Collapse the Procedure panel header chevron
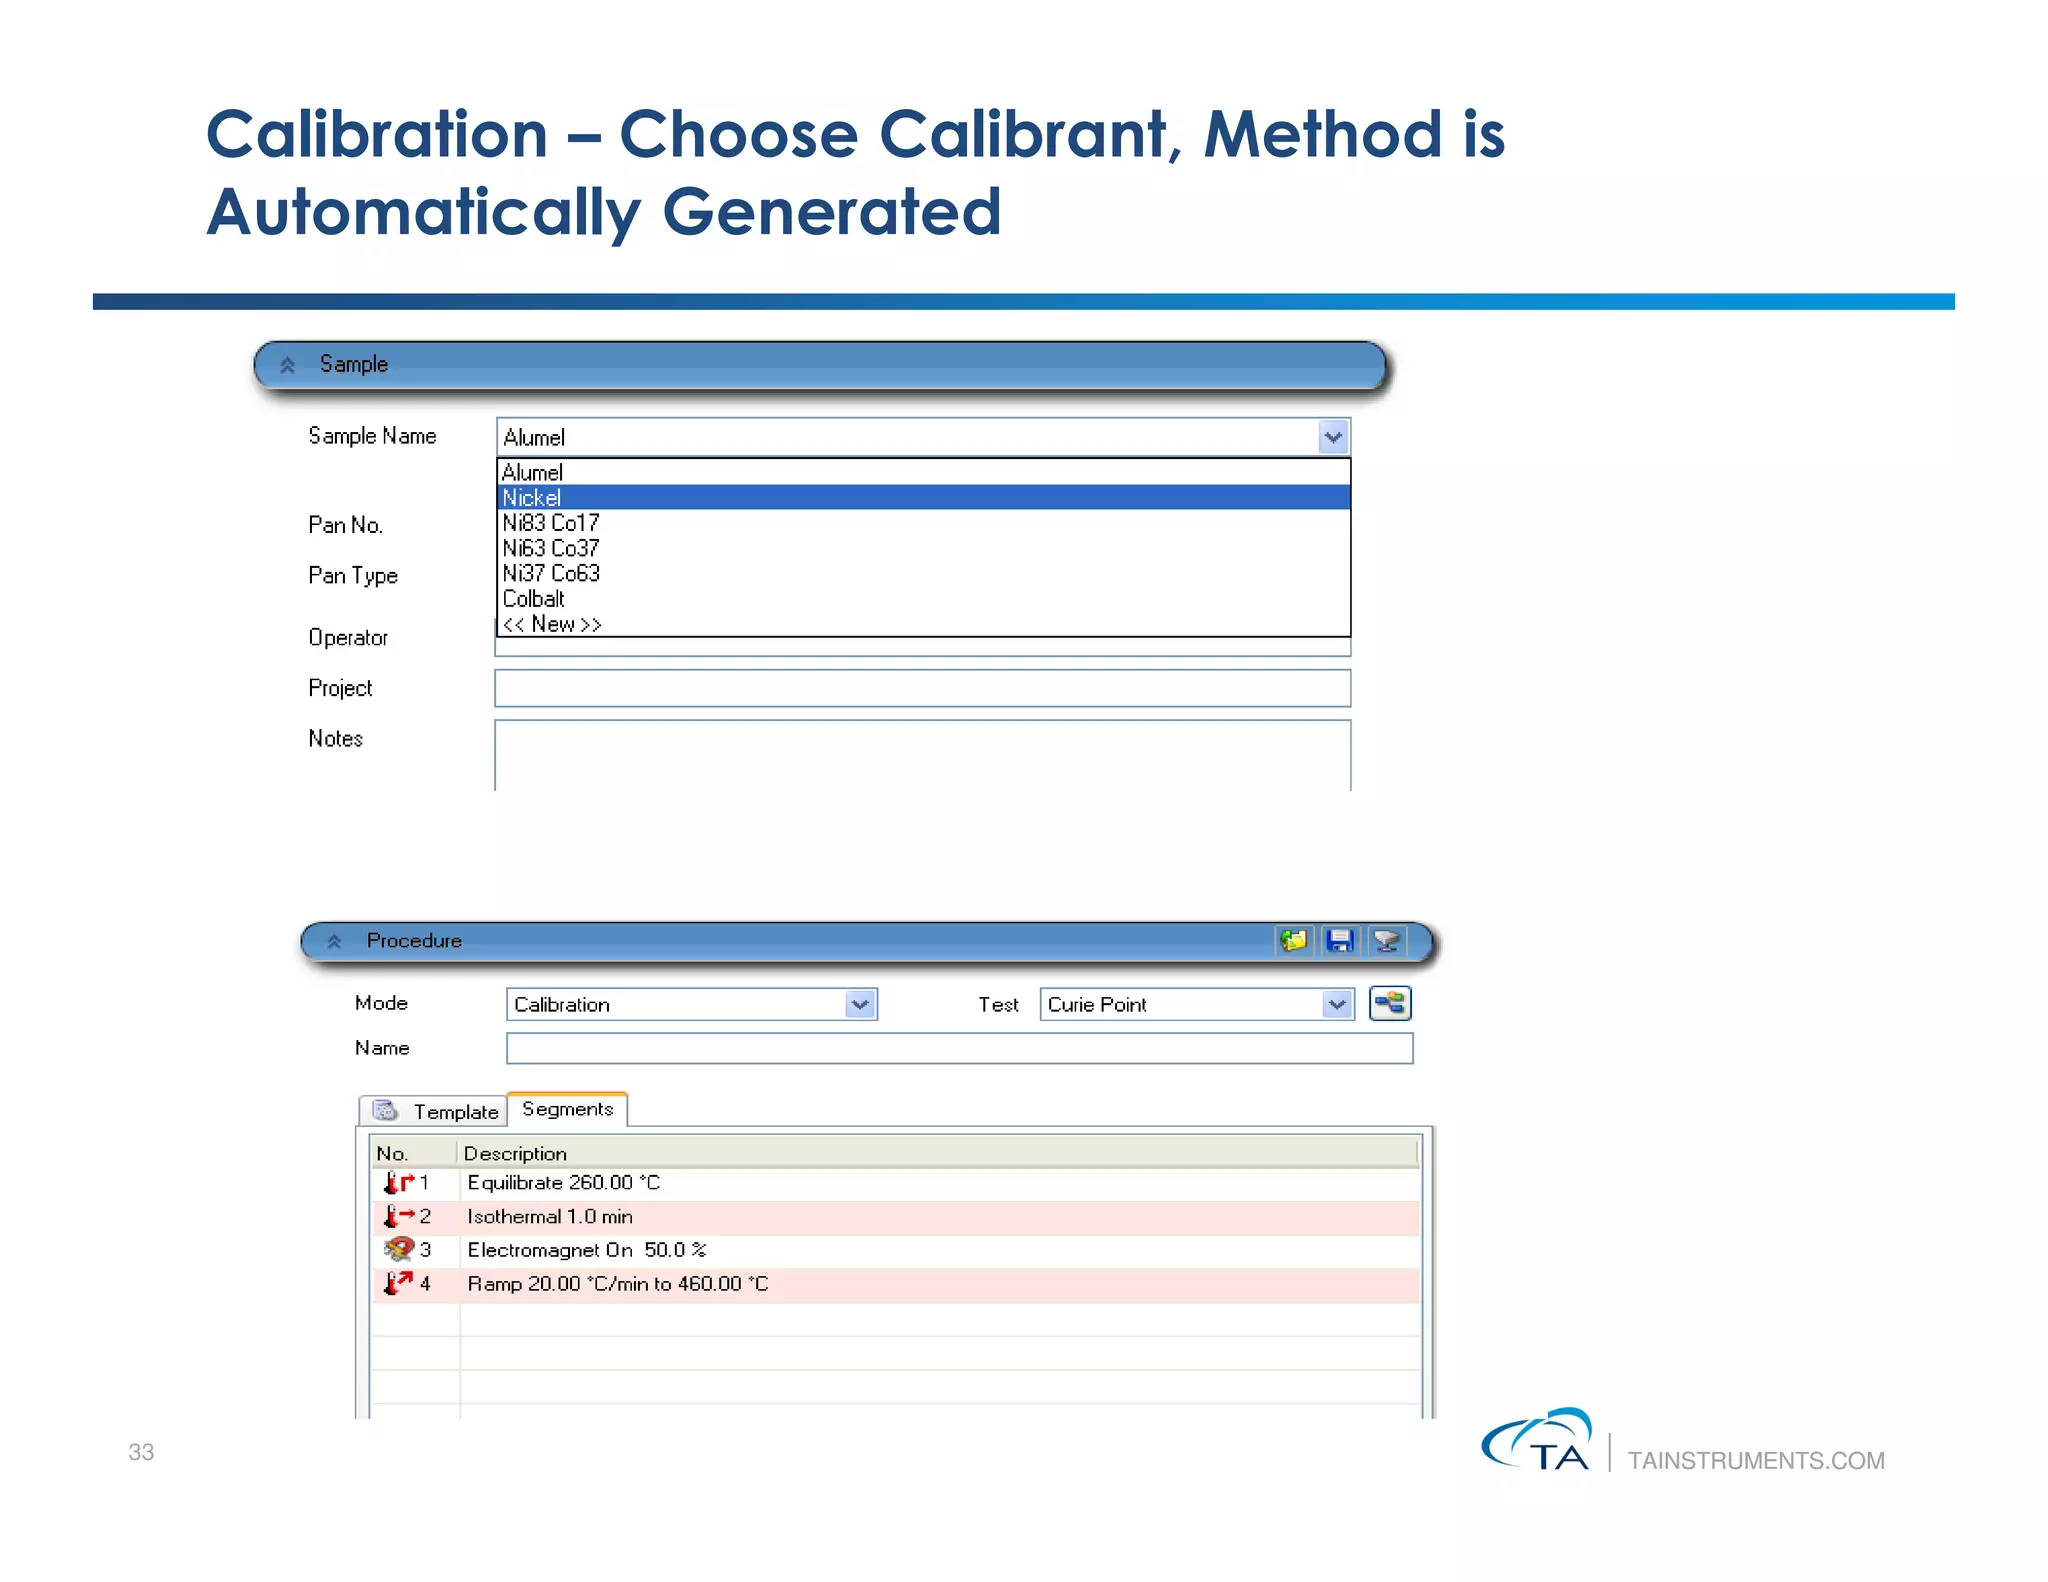The height and width of the screenshot is (1582, 2048). click(x=334, y=941)
